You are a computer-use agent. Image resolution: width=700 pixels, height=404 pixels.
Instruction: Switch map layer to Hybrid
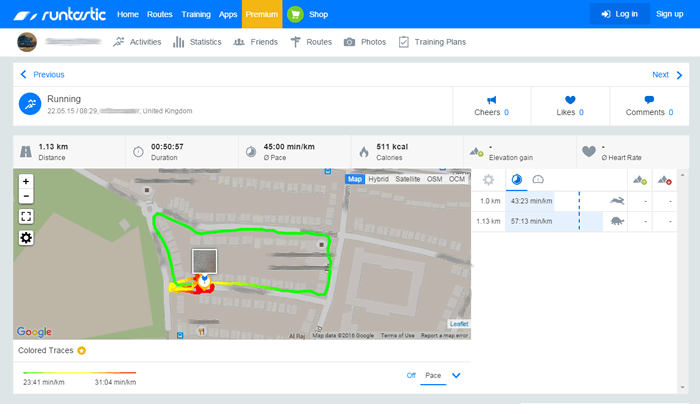(x=379, y=179)
